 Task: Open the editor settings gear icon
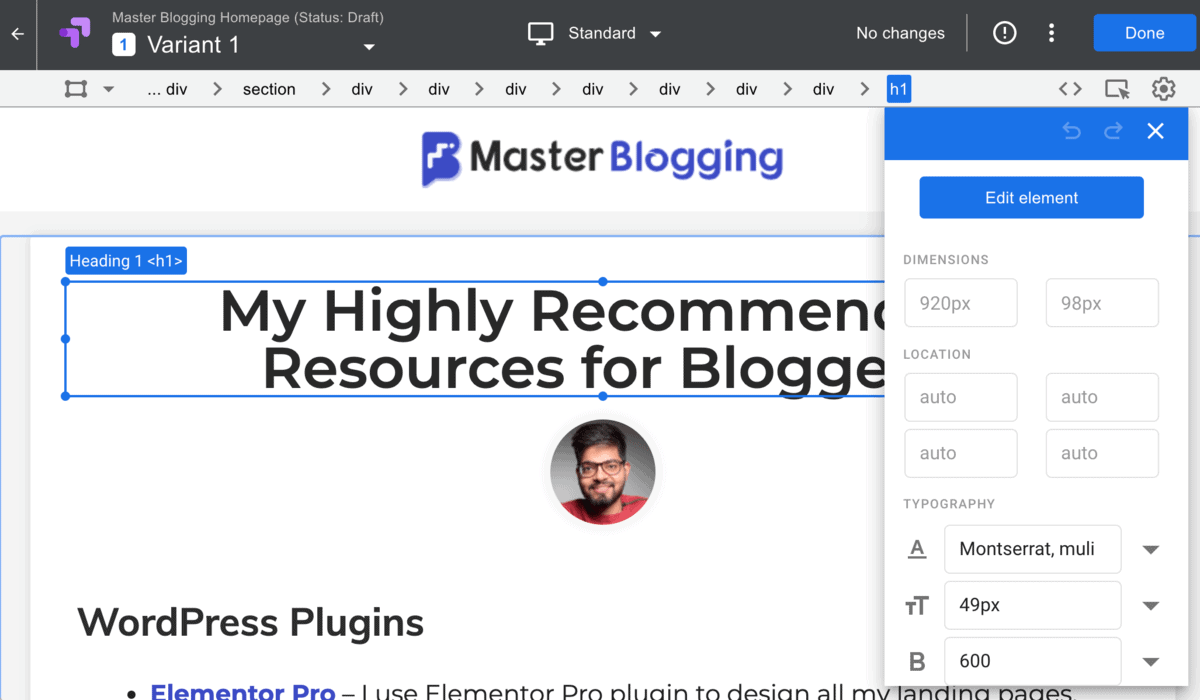pyautogui.click(x=1163, y=89)
